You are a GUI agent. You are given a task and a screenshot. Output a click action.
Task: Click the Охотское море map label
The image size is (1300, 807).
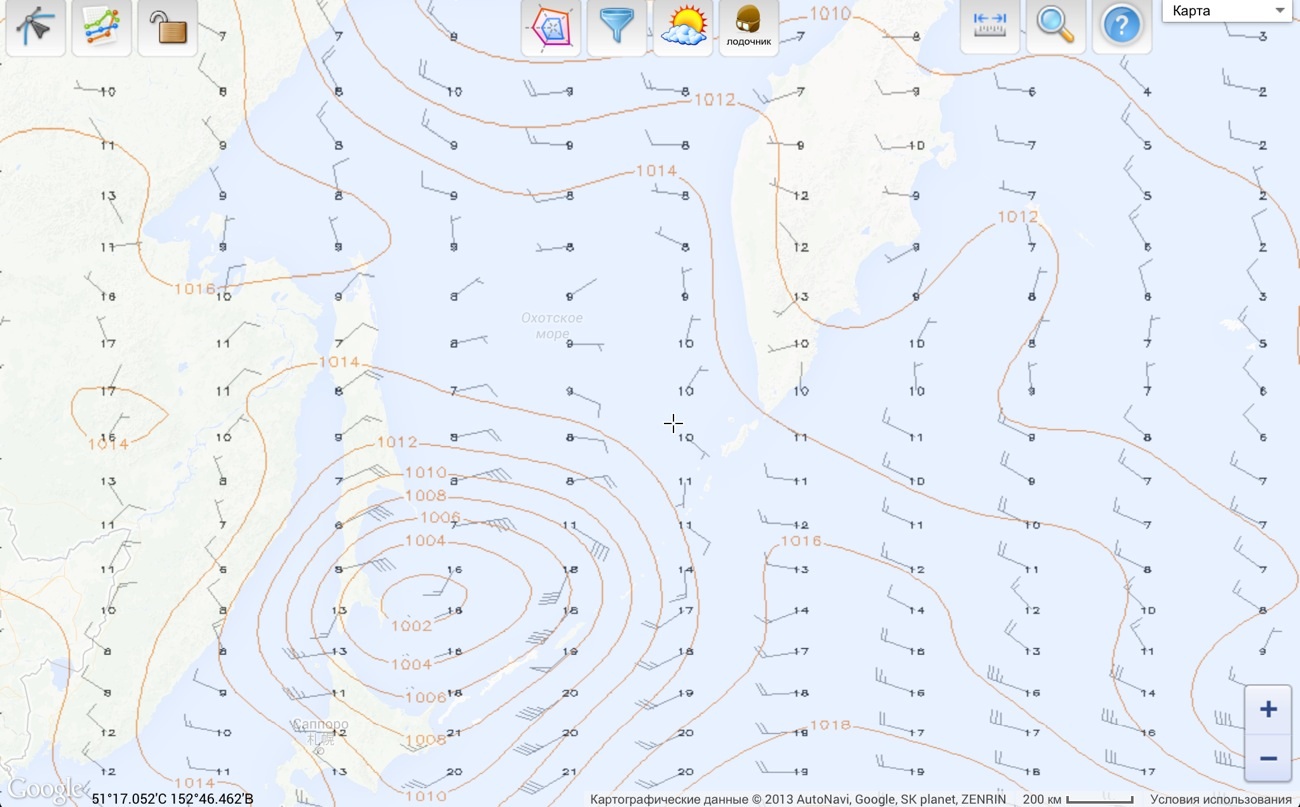(x=552, y=326)
